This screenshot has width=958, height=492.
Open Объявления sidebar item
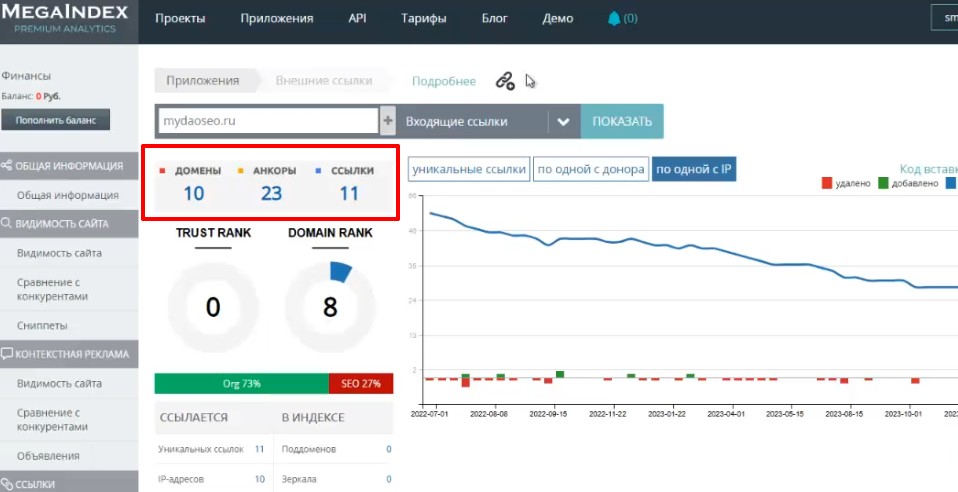click(48, 456)
